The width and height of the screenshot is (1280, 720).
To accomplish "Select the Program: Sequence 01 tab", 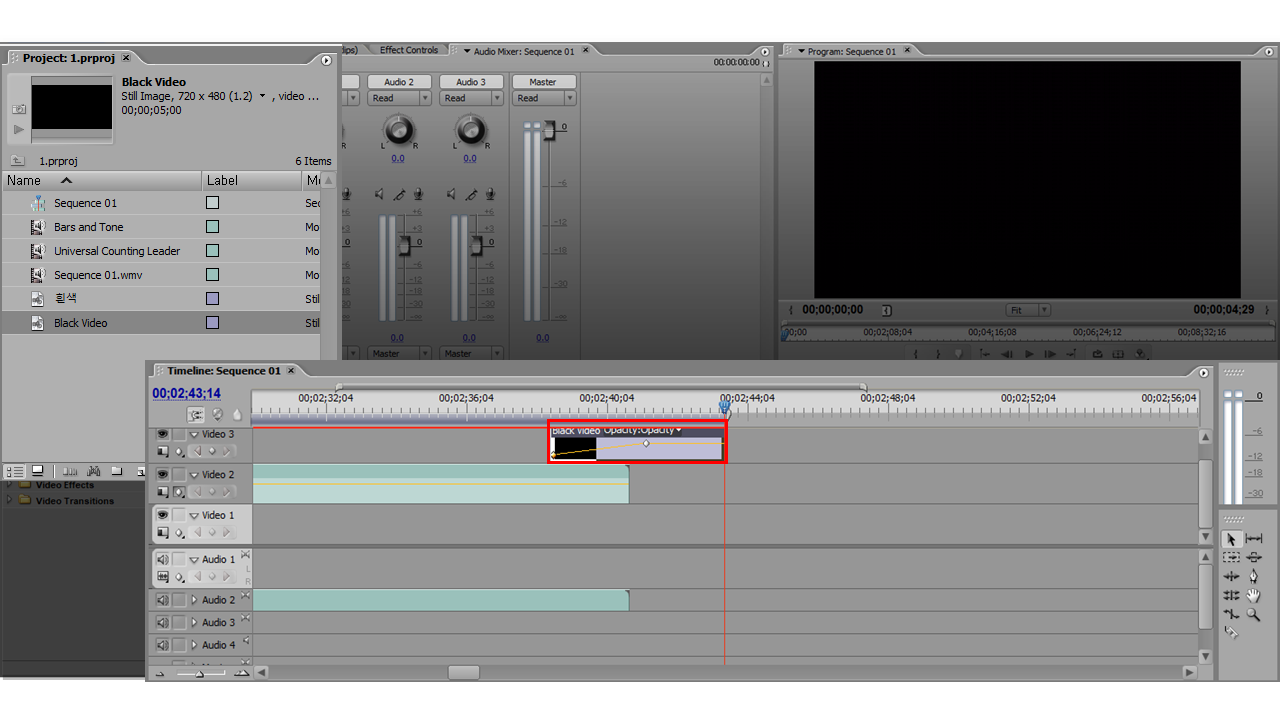I will [x=854, y=51].
